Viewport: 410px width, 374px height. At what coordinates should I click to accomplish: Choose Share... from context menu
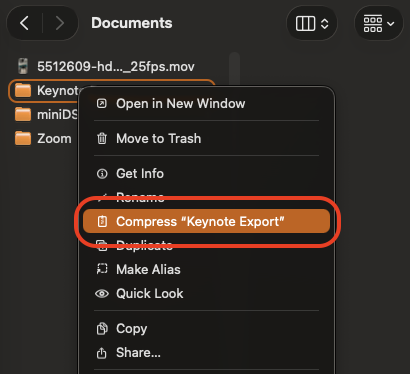(206, 352)
